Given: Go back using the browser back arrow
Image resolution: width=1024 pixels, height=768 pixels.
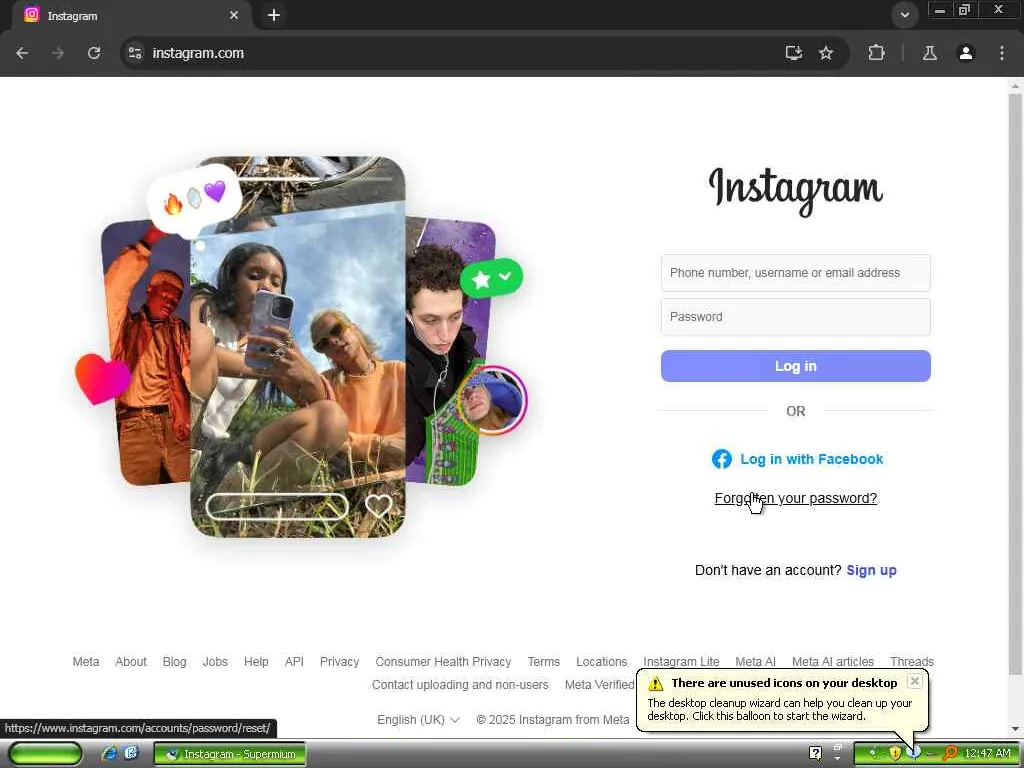Looking at the screenshot, I should pos(22,53).
